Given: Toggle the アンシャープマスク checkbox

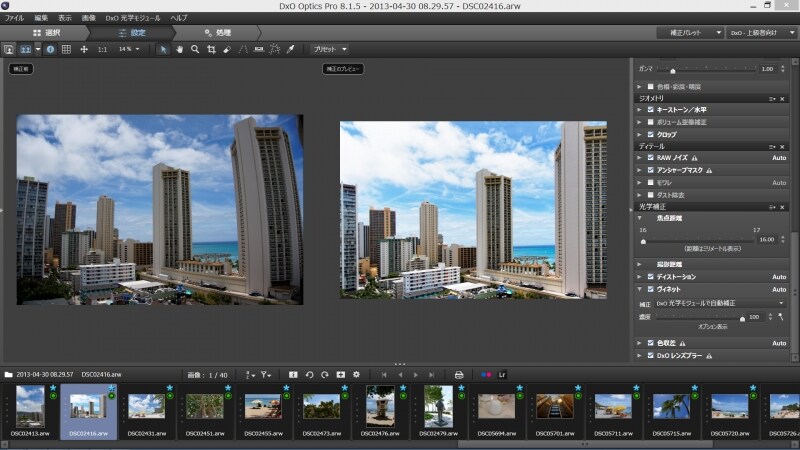Looking at the screenshot, I should 651,170.
